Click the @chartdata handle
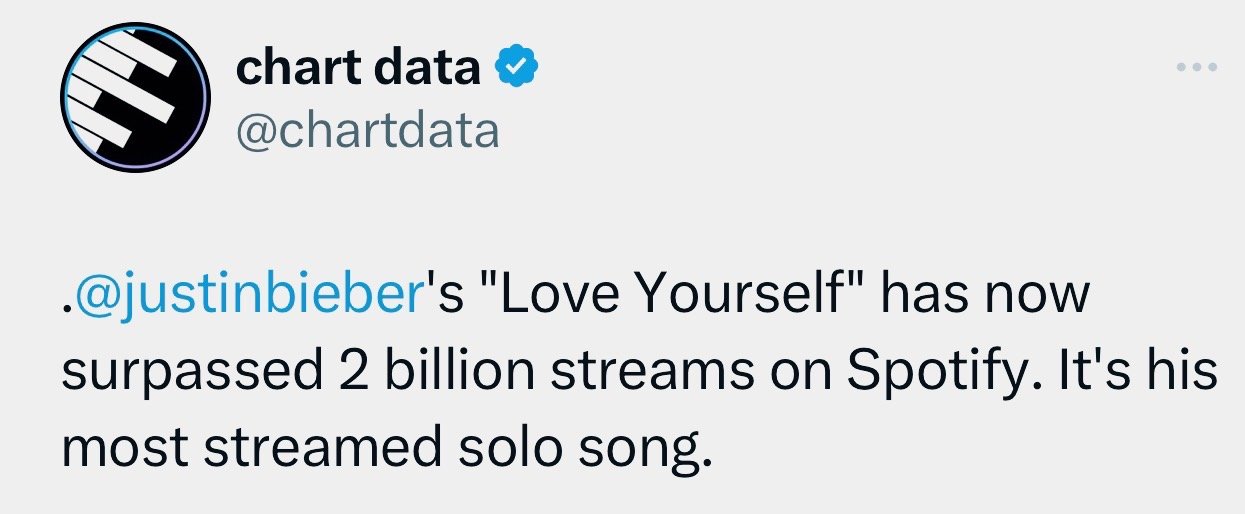The image size is (1245, 514). 367,131
